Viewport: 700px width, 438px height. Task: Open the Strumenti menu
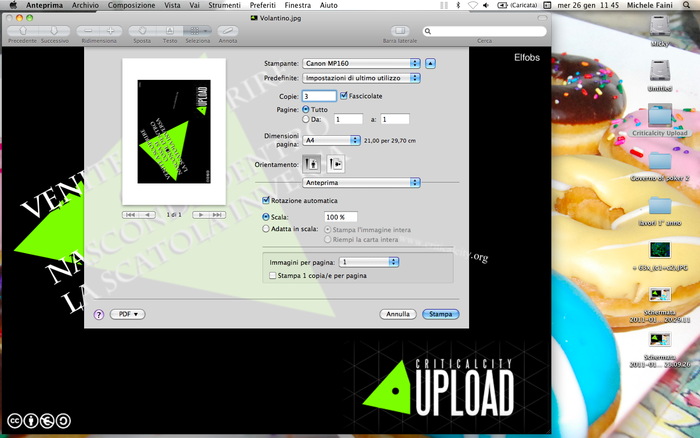tap(224, 5)
